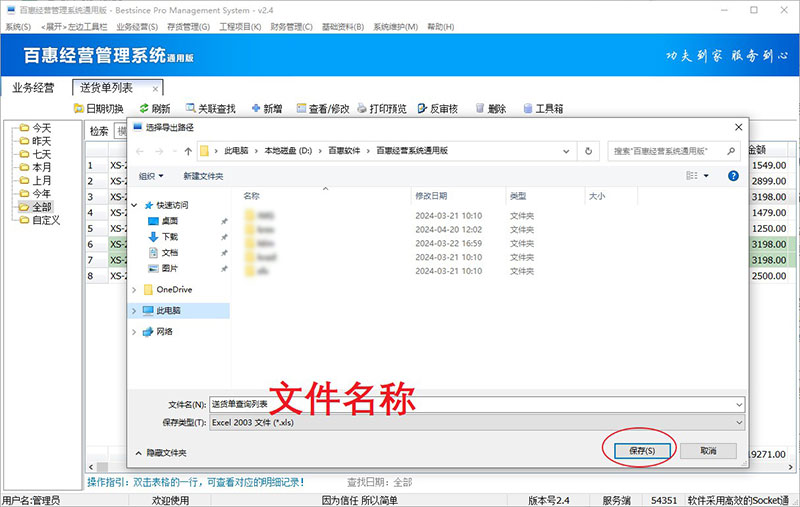Open the 文件名 dropdown arrow
This screenshot has width=800, height=507.
pos(739,404)
